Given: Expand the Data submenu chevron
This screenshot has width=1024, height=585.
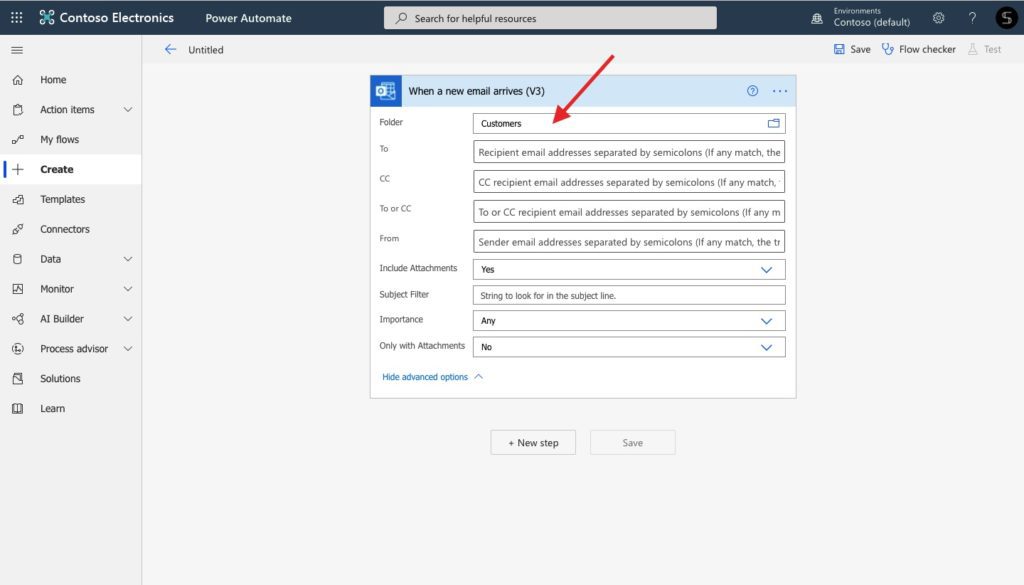Looking at the screenshot, I should coord(128,259).
